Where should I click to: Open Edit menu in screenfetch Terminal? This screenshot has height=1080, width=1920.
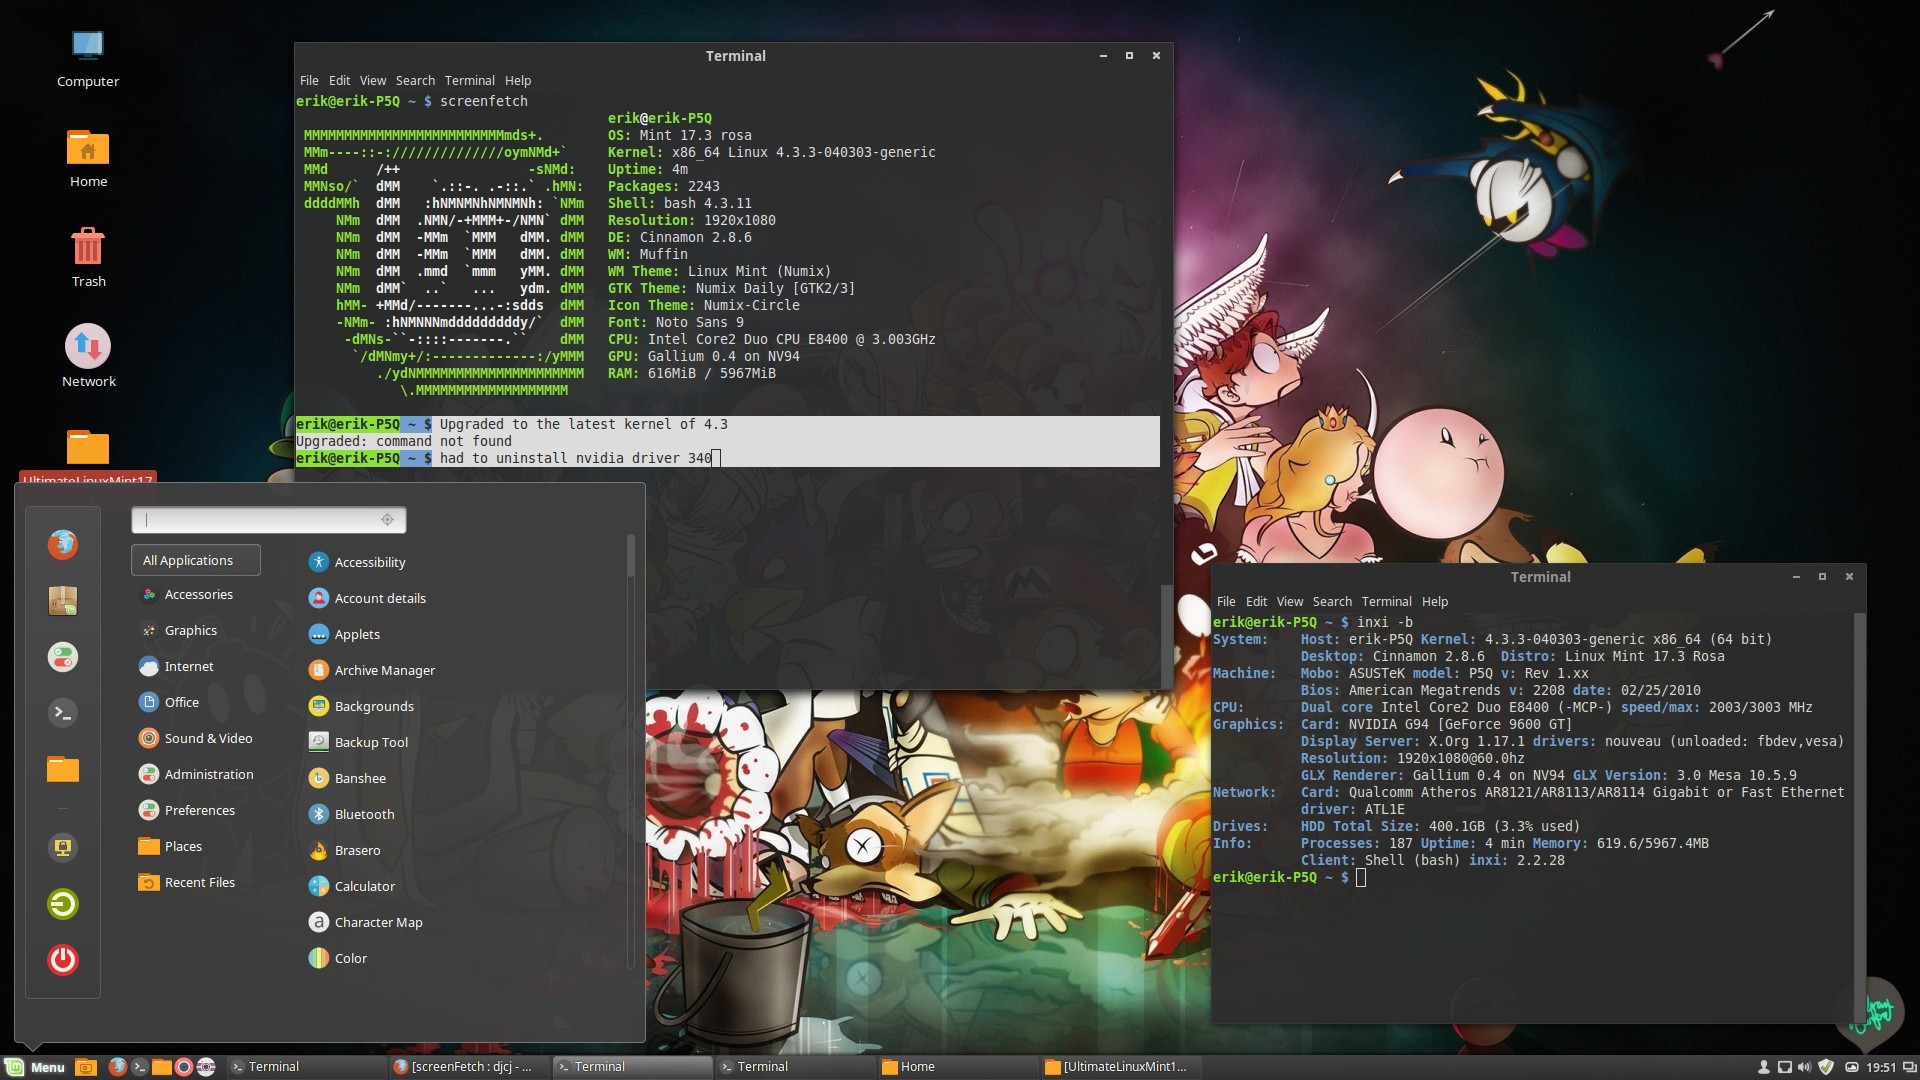click(339, 81)
